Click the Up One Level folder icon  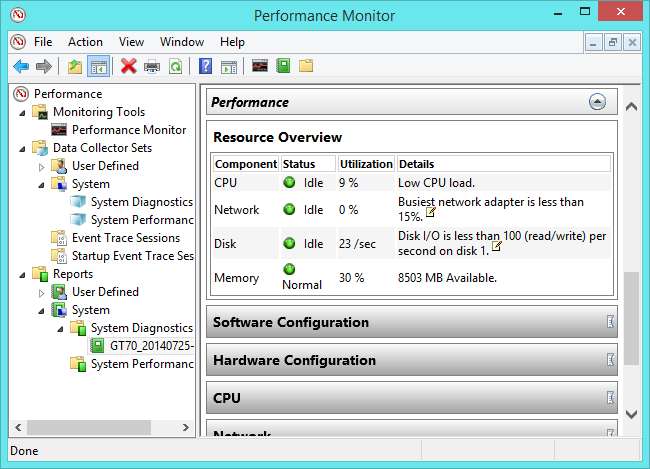[x=74, y=66]
